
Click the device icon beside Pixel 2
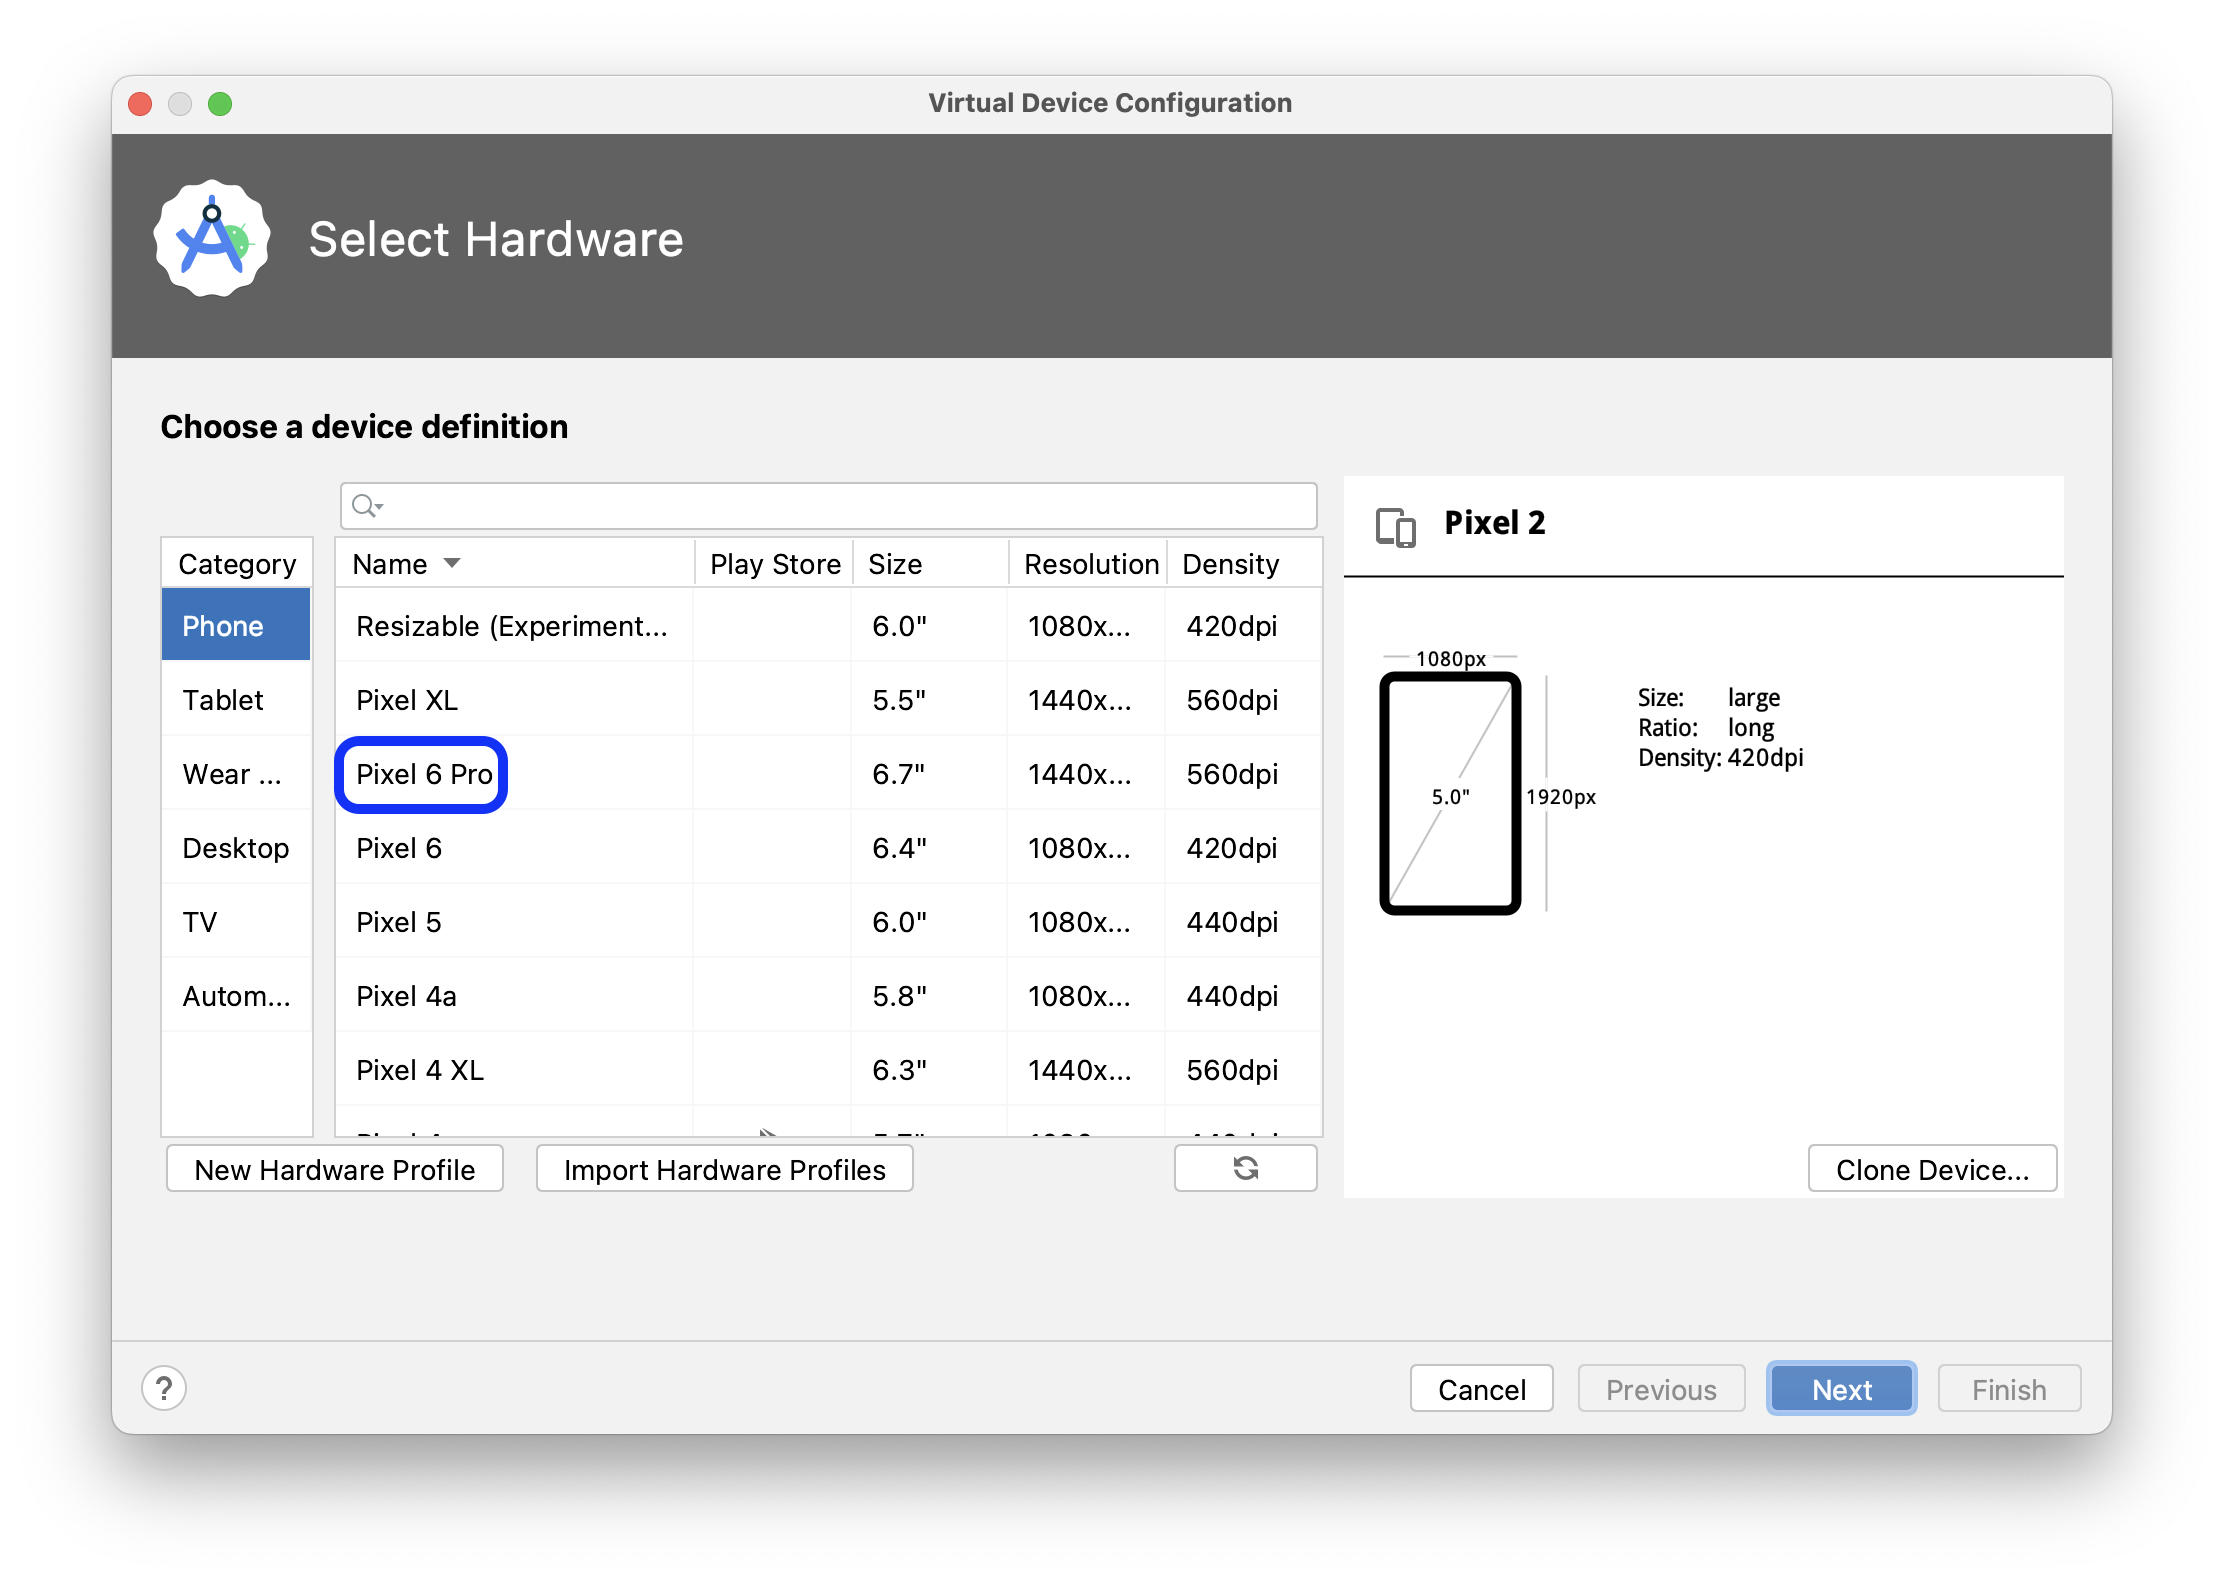pyautogui.click(x=1396, y=526)
